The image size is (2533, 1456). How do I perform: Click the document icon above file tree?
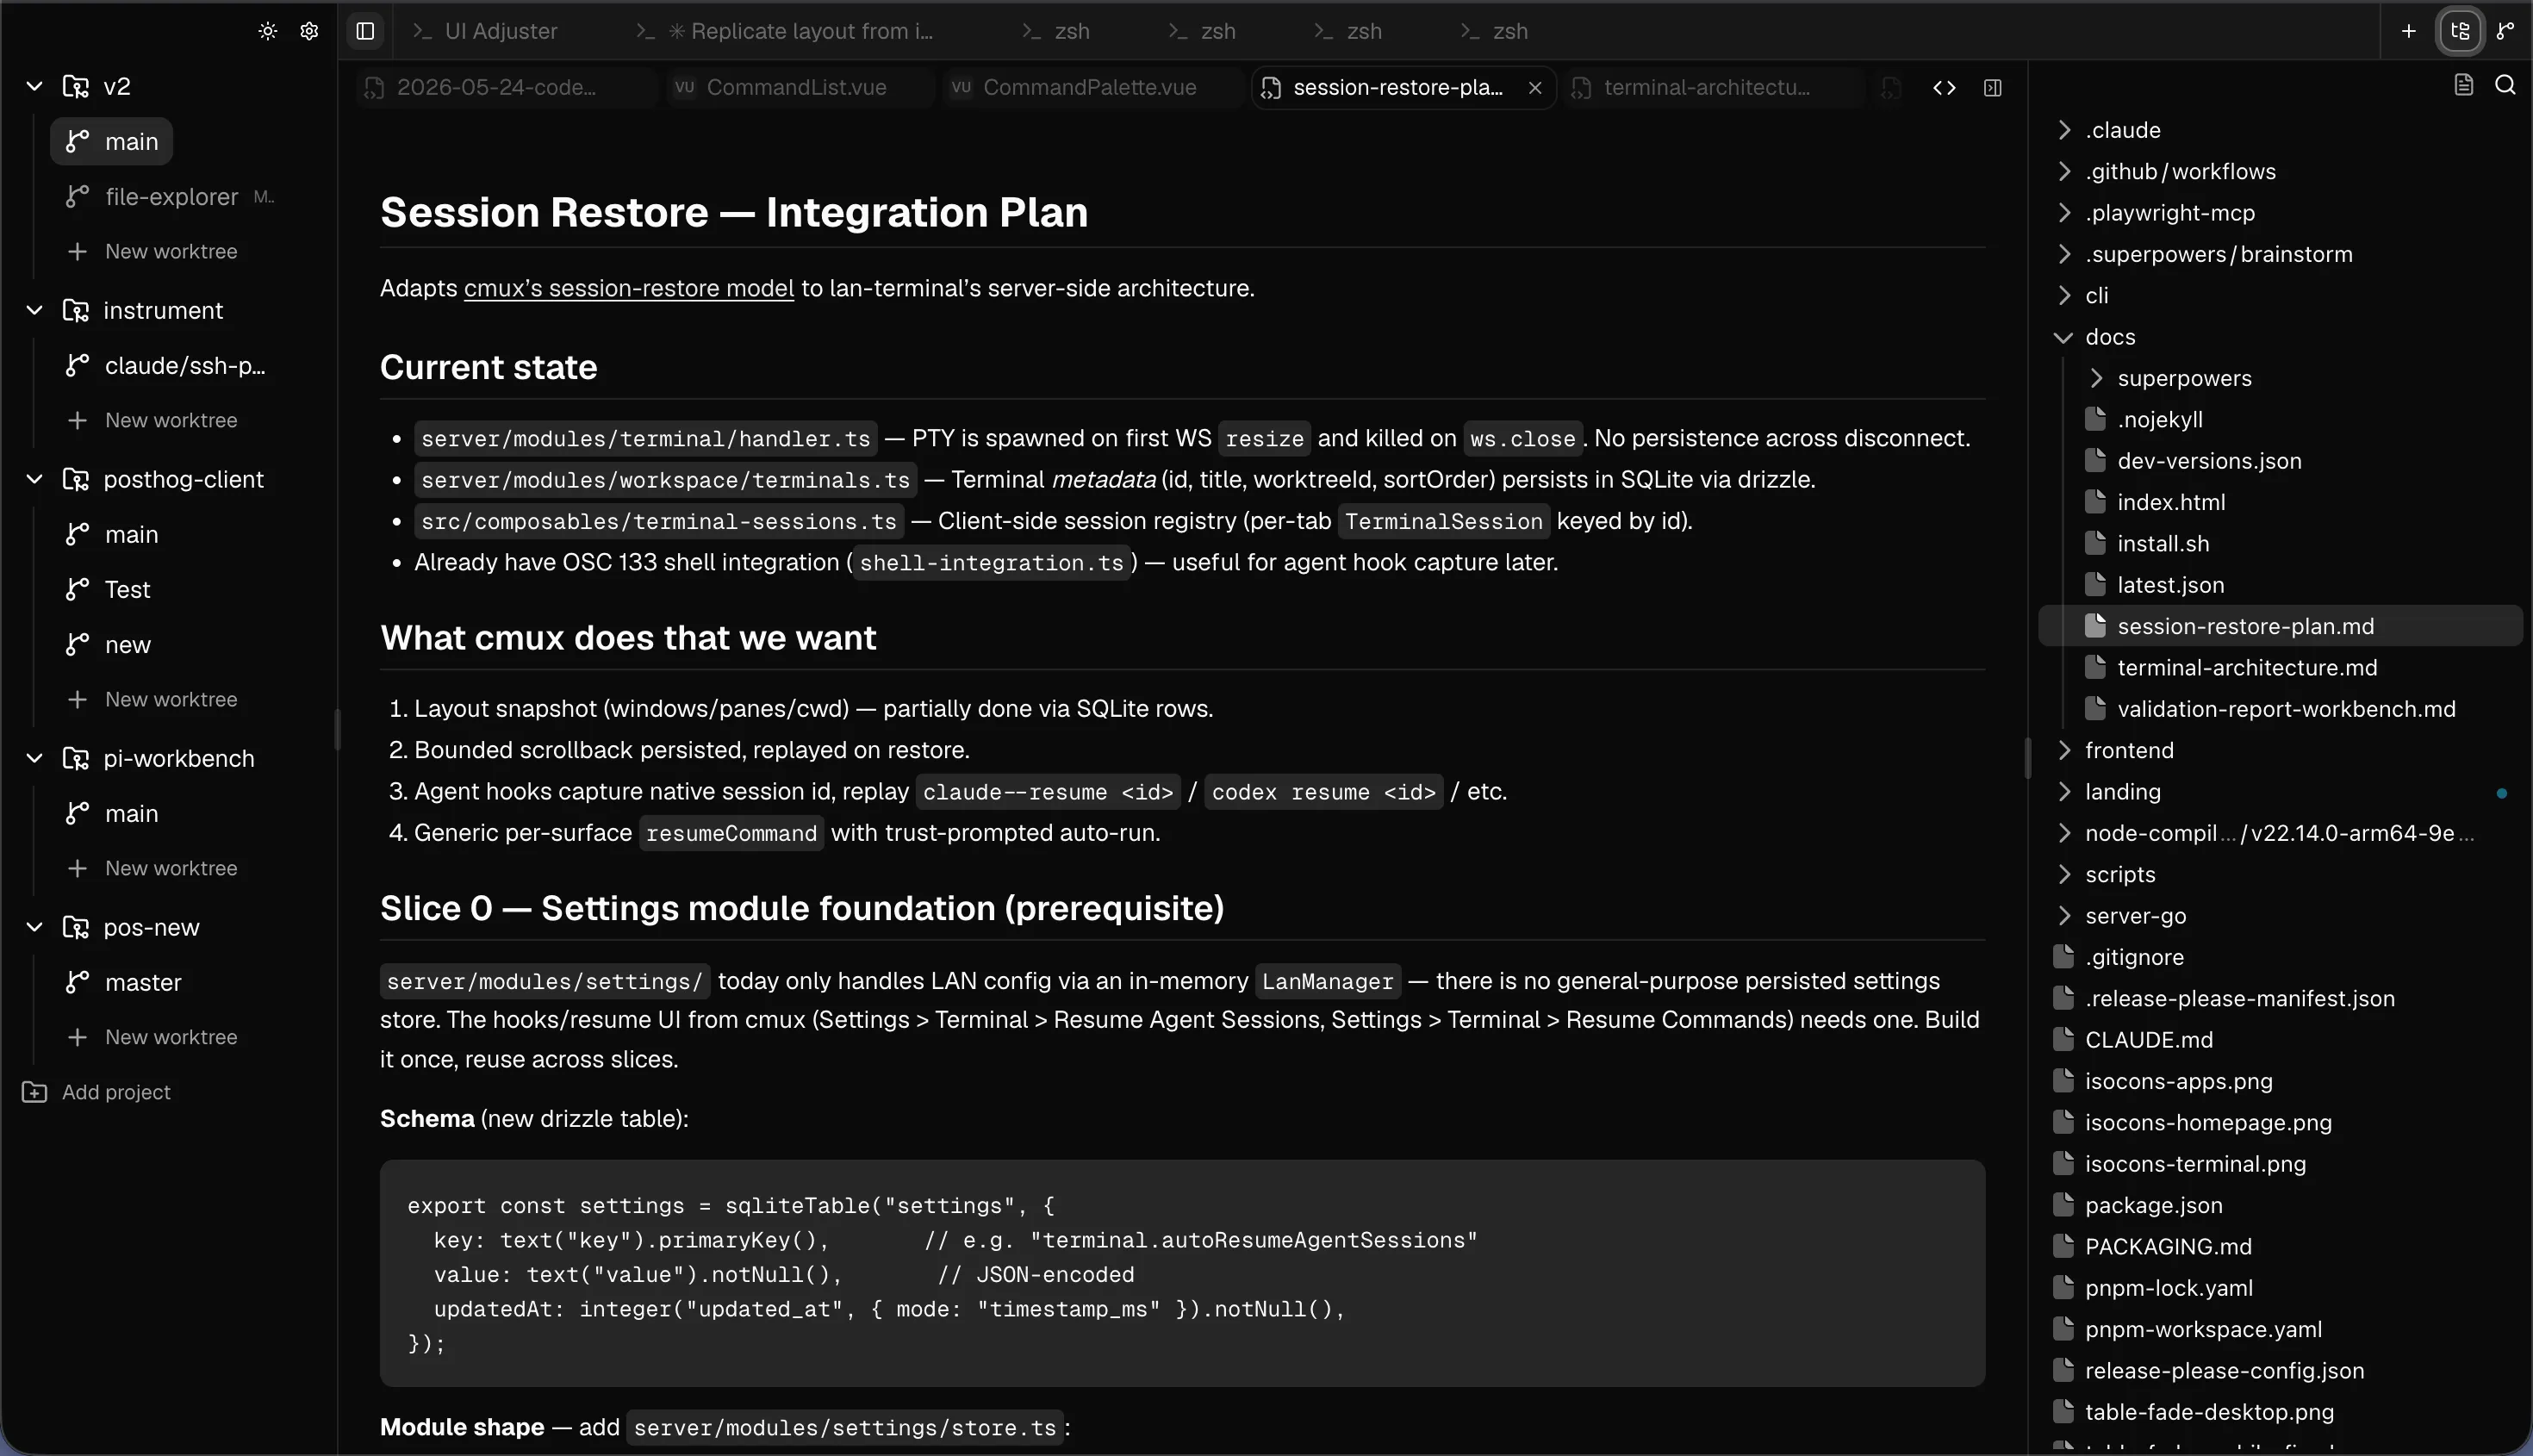coord(2463,85)
